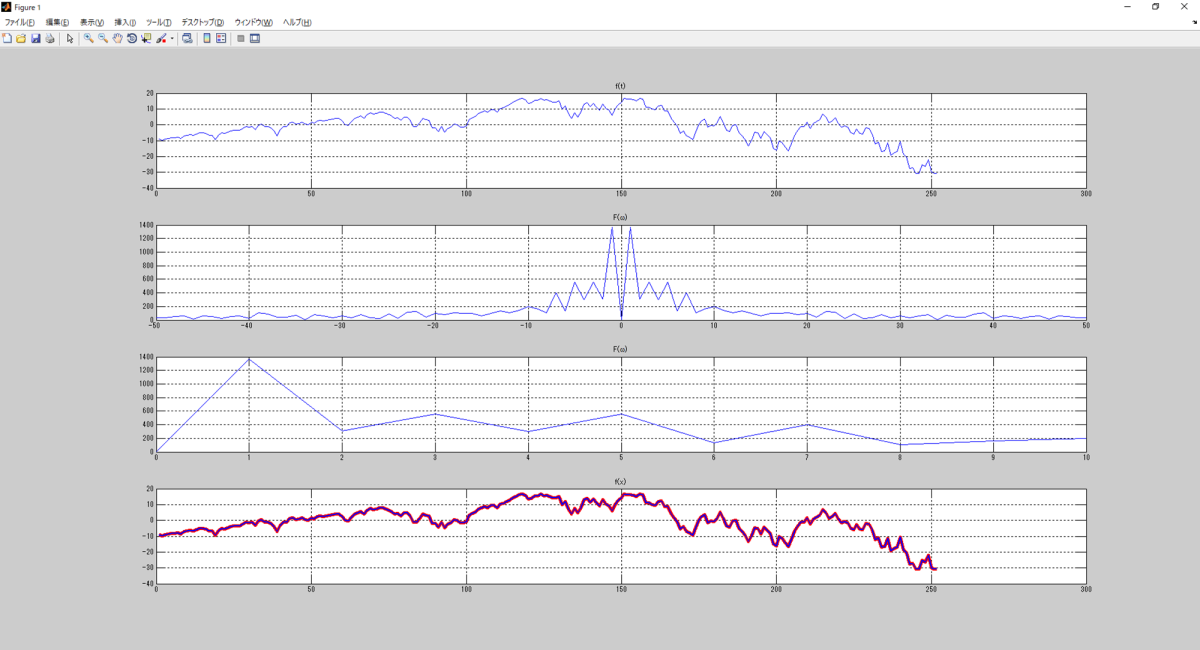The image size is (1200, 650).
Task: Click the Show Plot Tools icon
Action: [255, 38]
